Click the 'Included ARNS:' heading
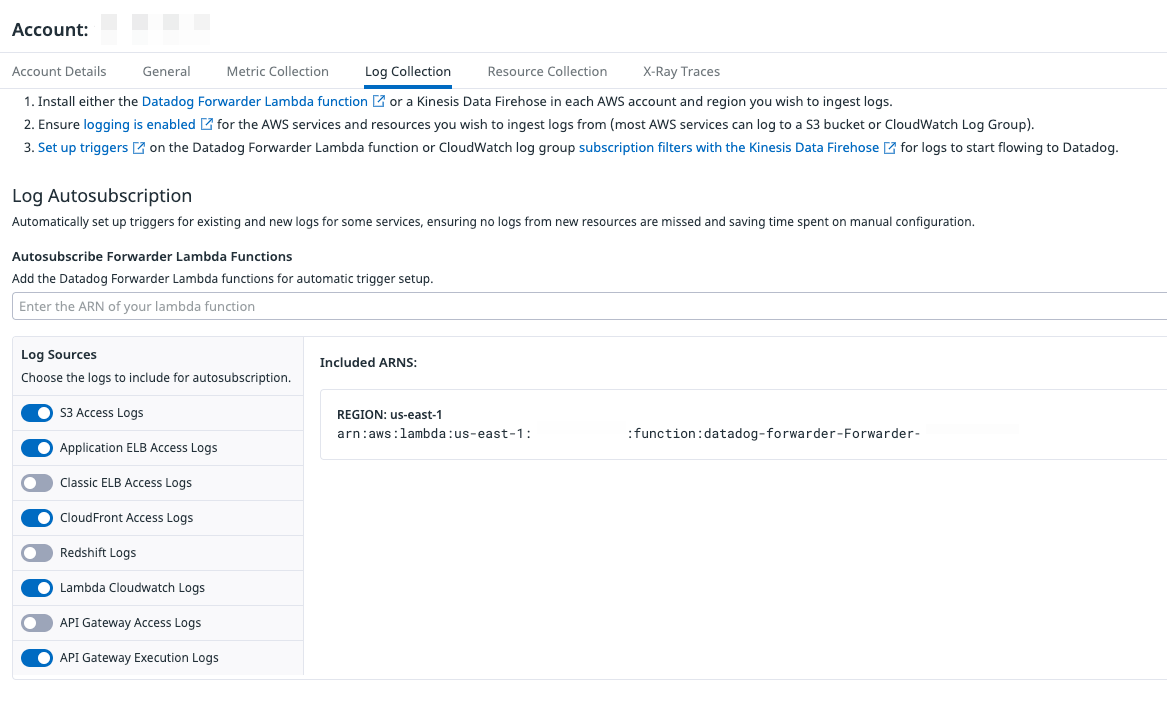The image size is (1167, 713). [368, 362]
